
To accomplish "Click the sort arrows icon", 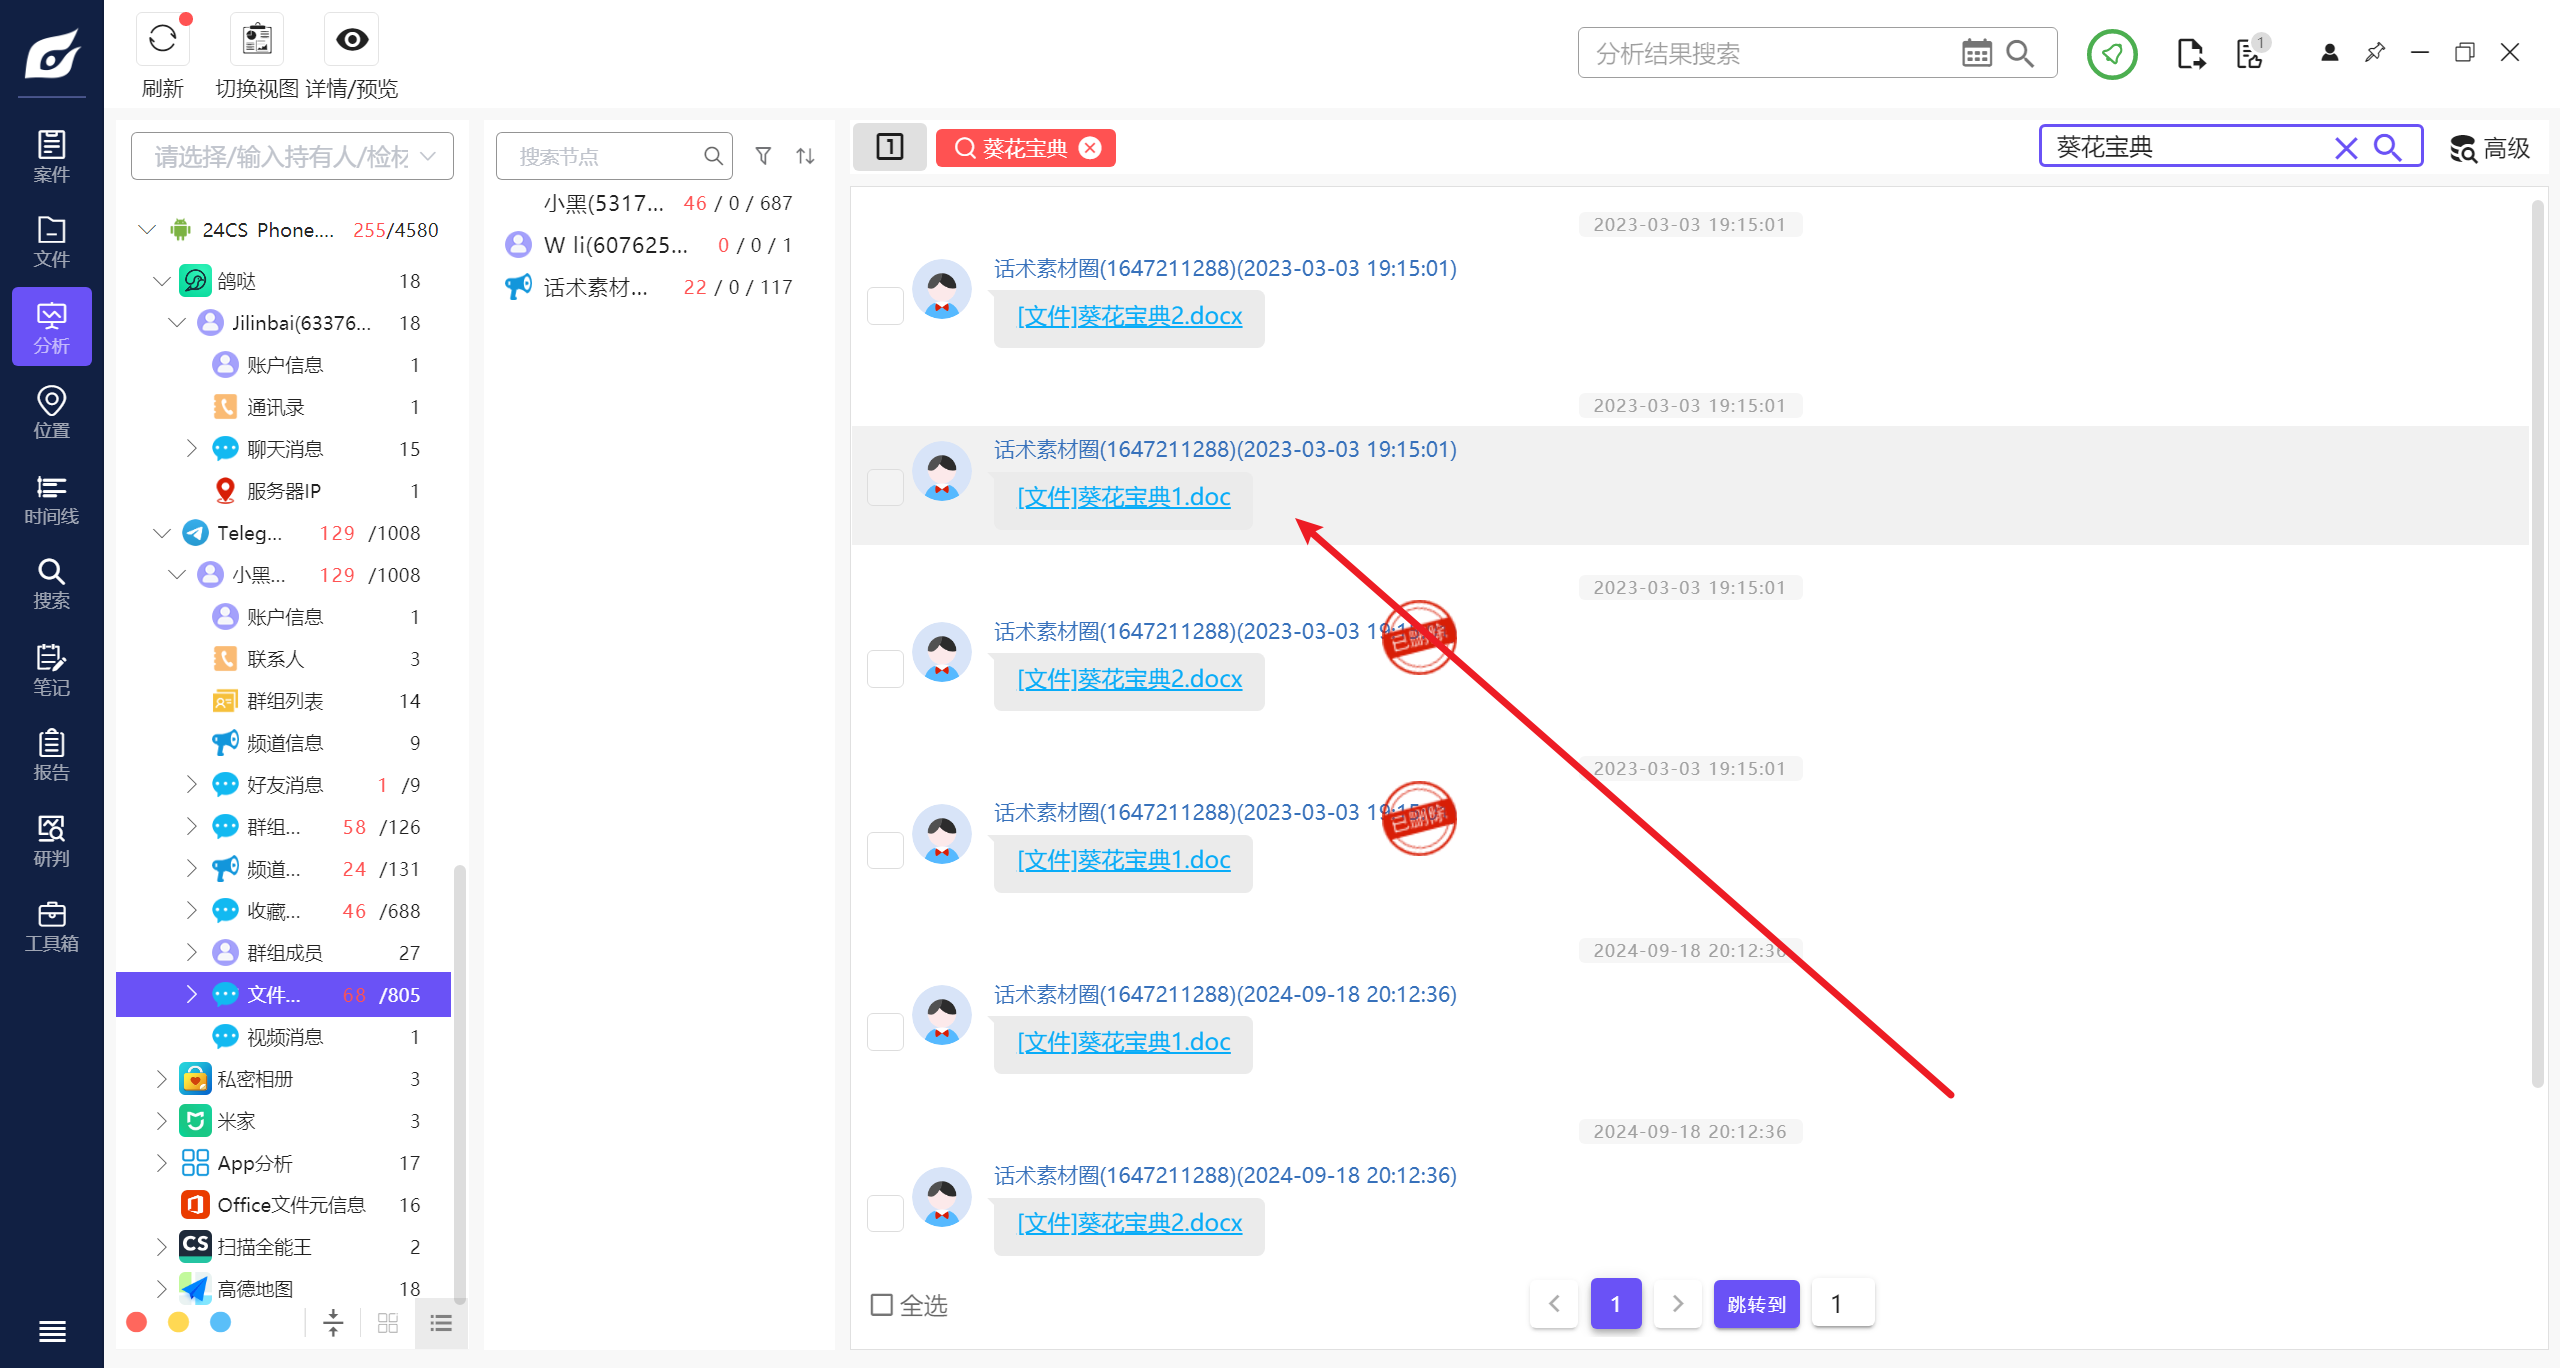I will pyautogui.click(x=805, y=156).
